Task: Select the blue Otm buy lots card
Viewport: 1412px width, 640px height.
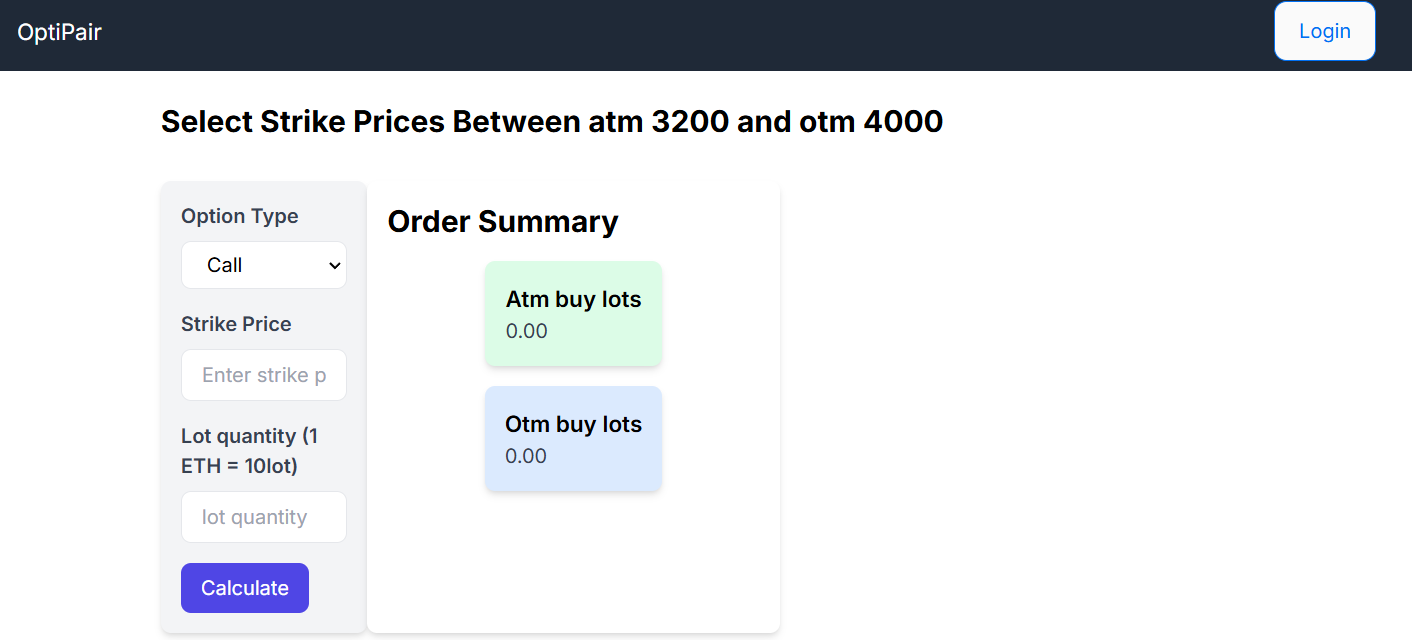Action: 573,439
